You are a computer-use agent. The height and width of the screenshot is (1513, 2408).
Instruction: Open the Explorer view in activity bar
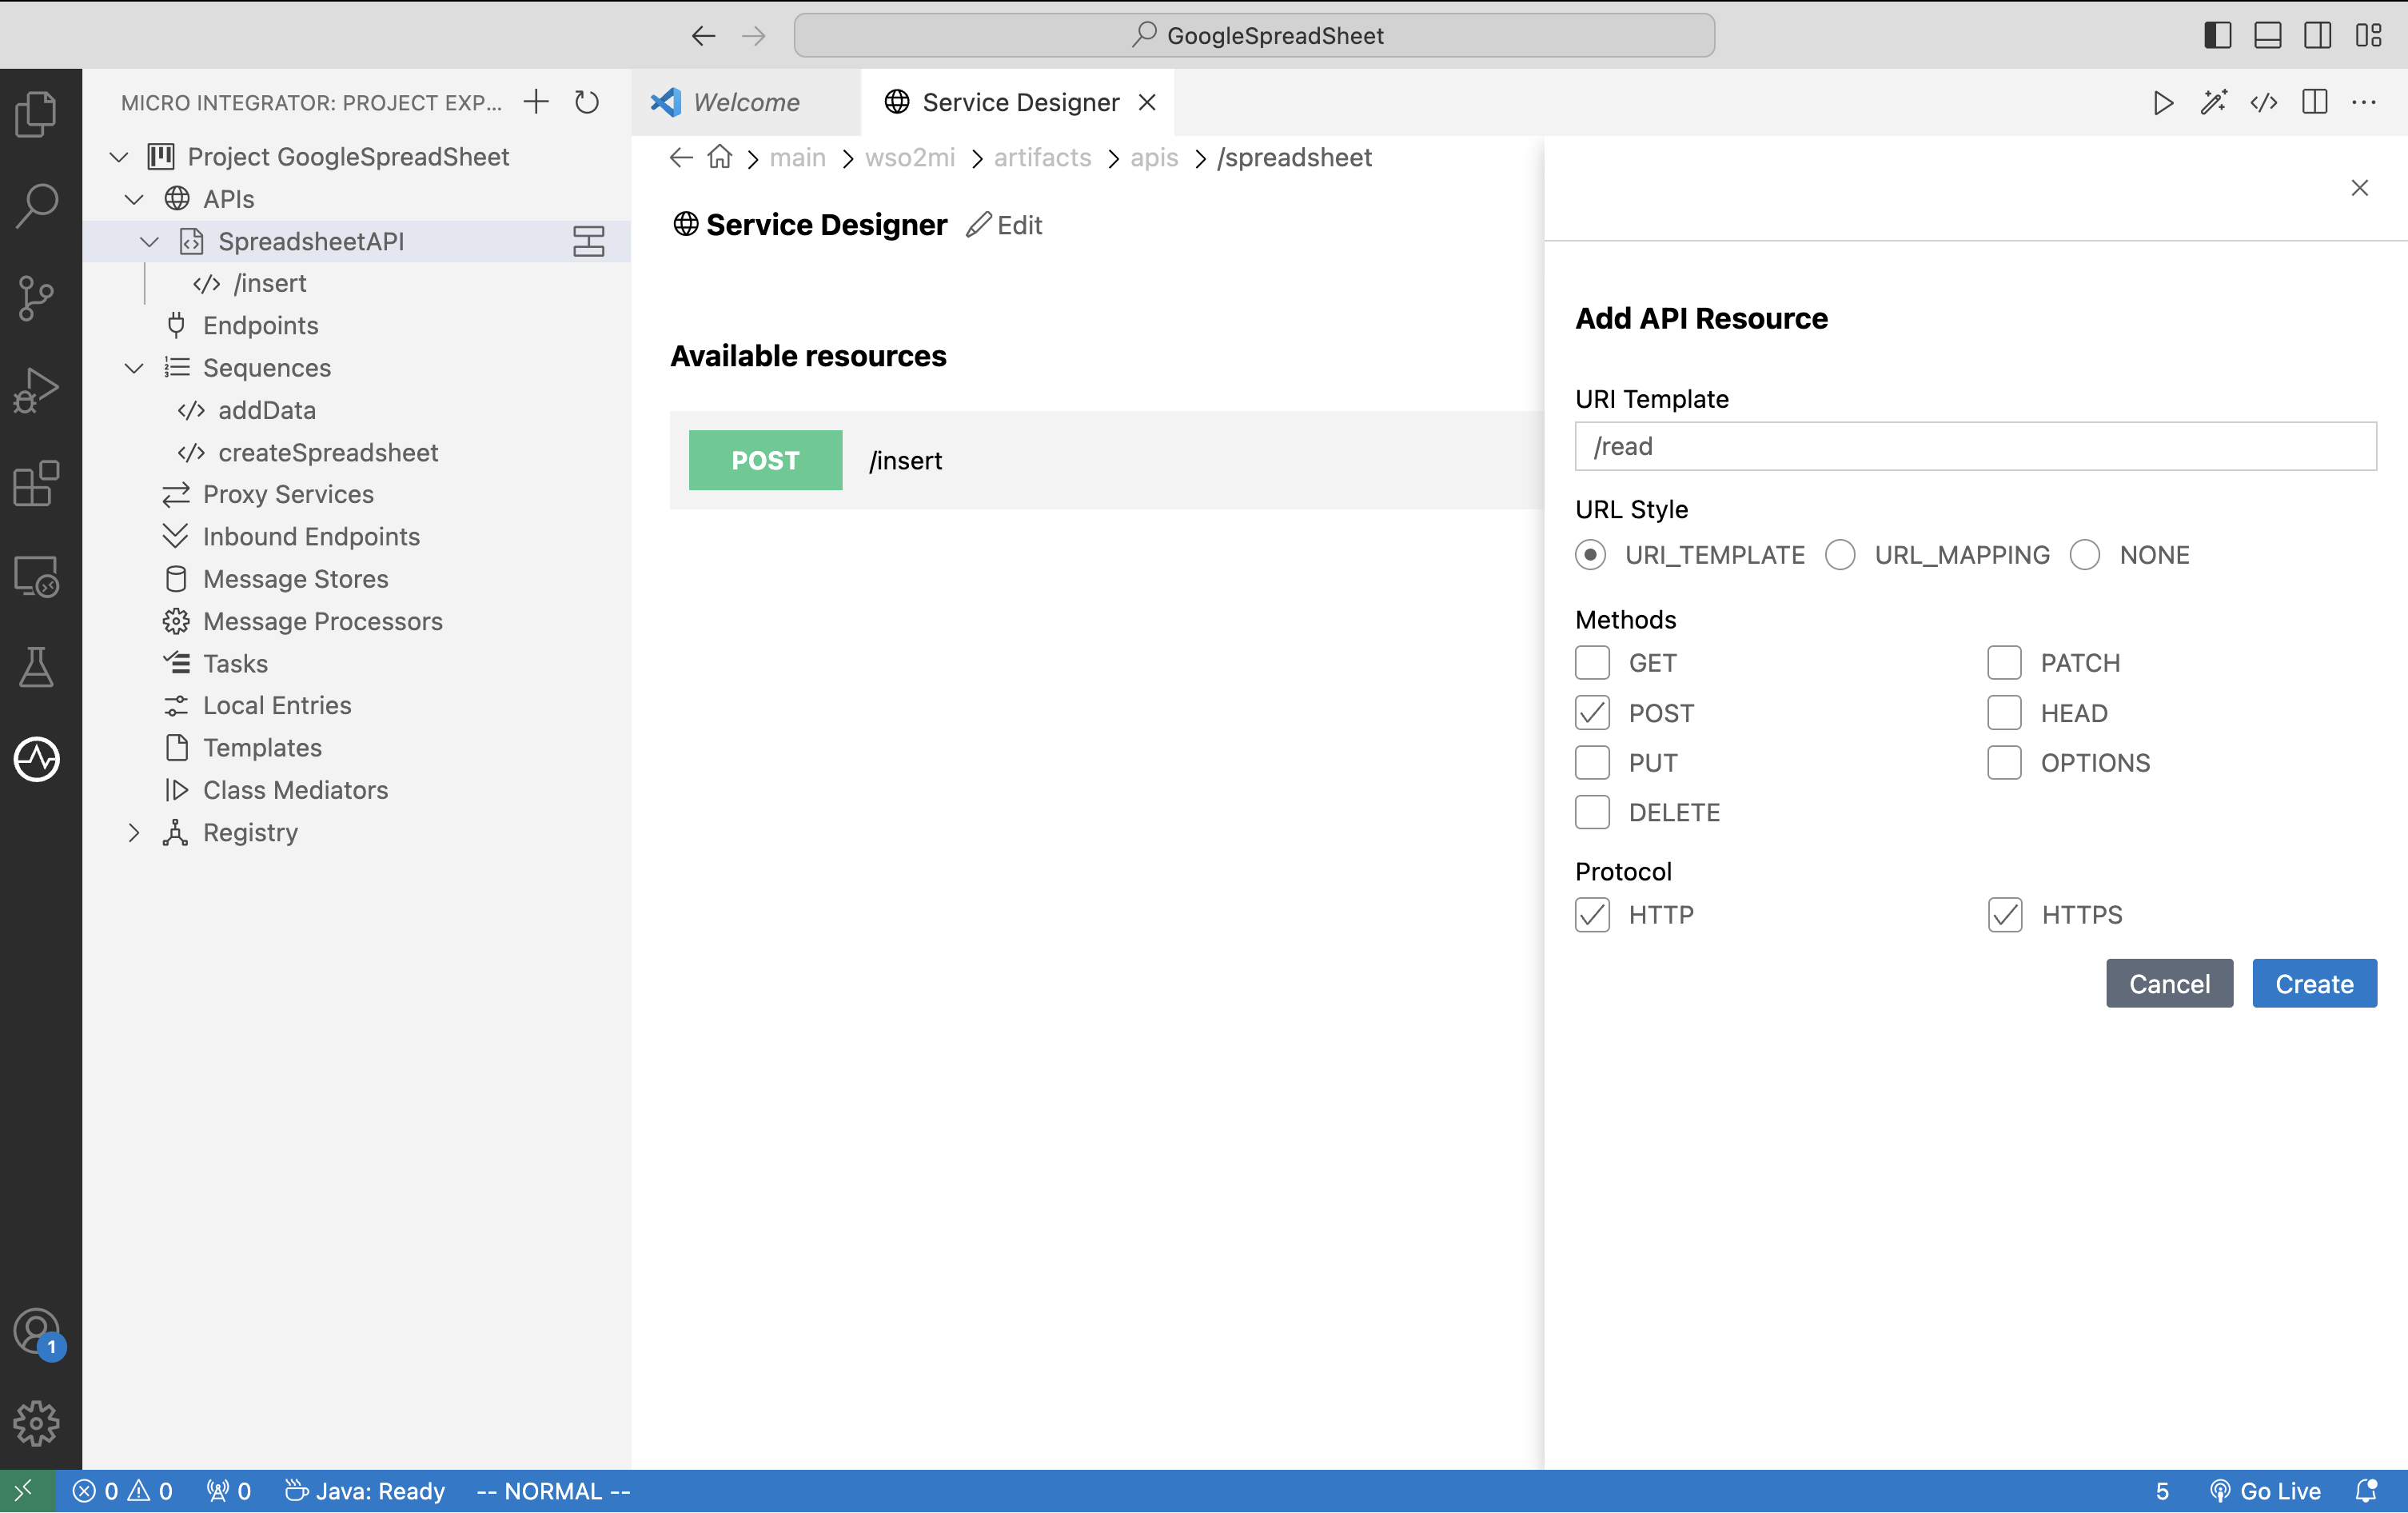click(37, 113)
